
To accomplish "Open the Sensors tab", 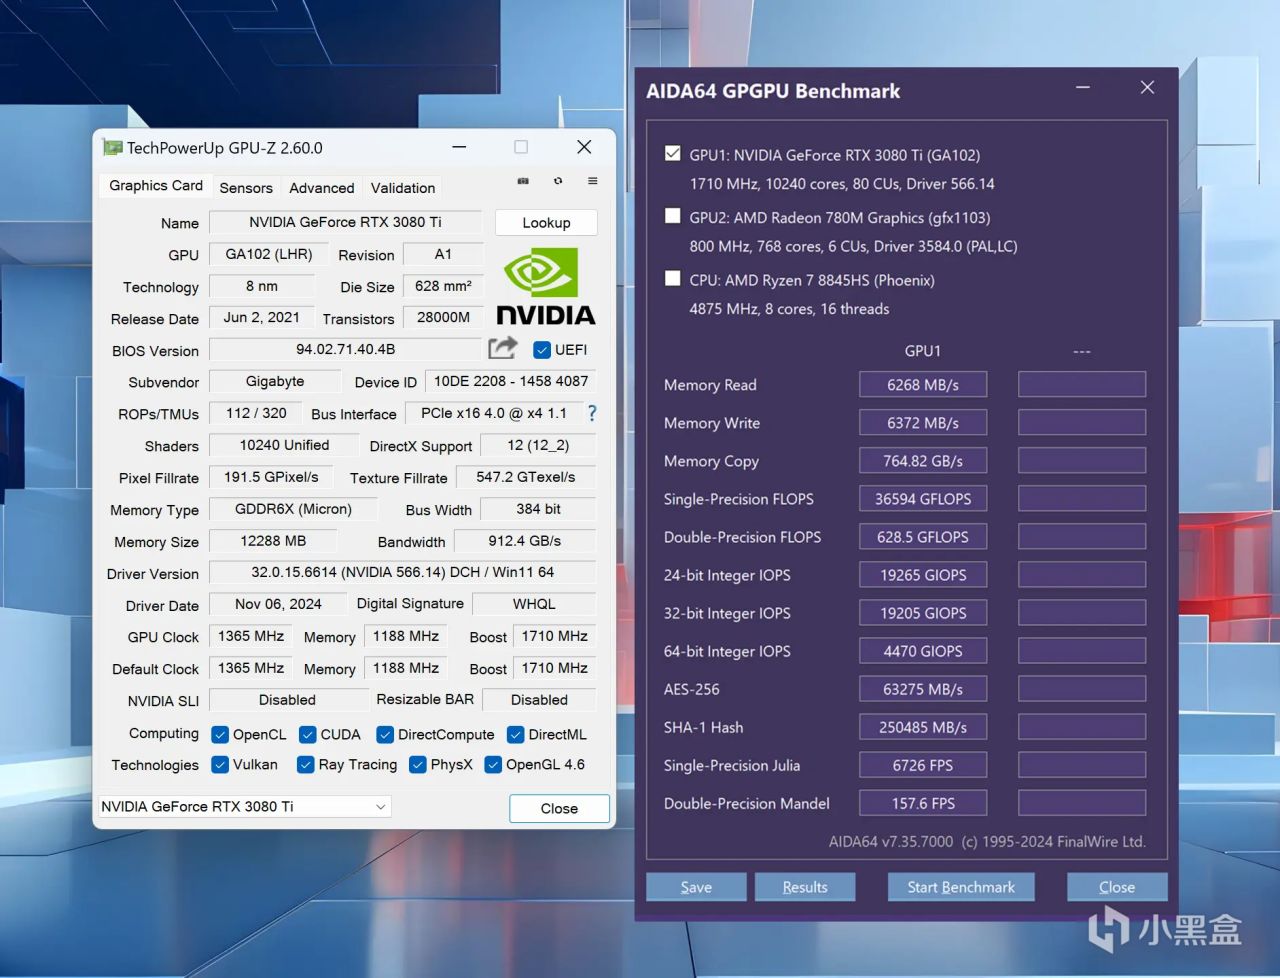I will [x=246, y=188].
